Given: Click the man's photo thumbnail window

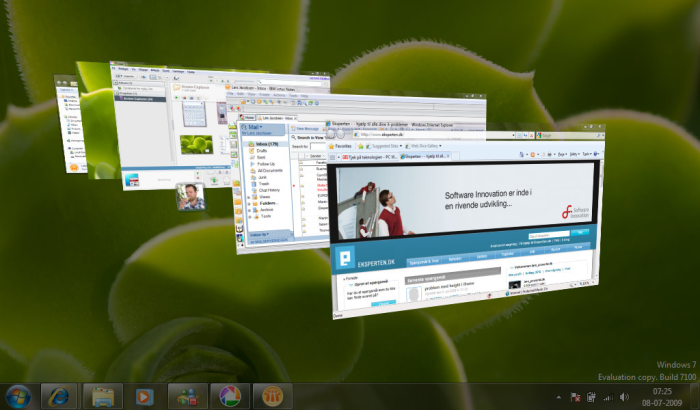Looking at the screenshot, I should pyautogui.click(x=191, y=197).
